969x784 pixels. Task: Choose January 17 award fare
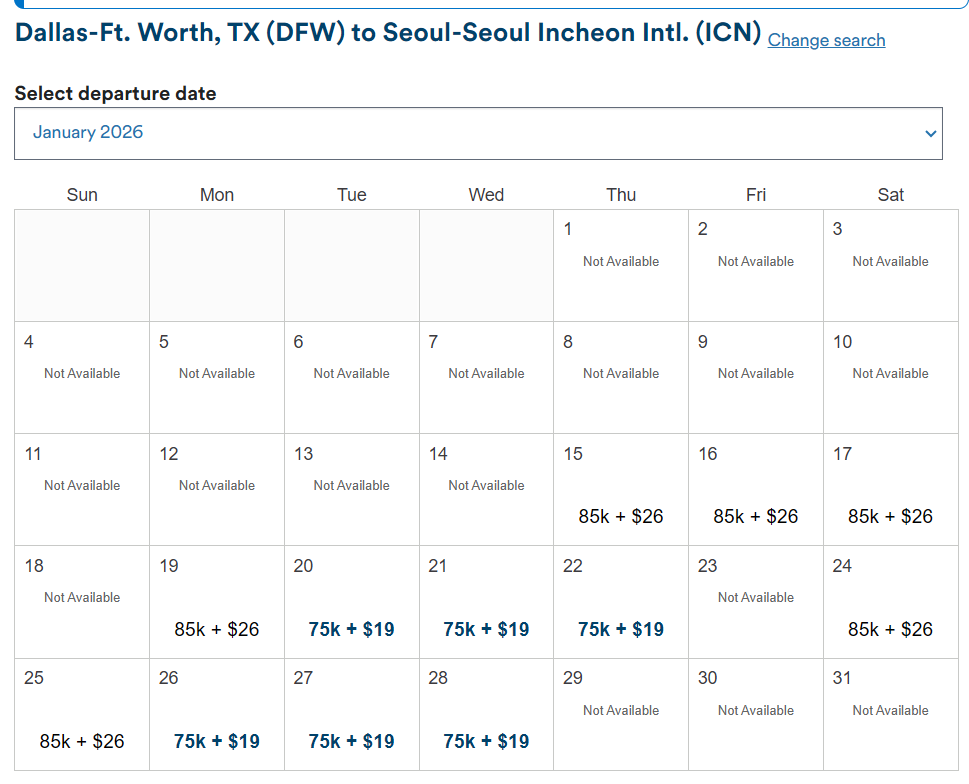pyautogui.click(x=890, y=516)
